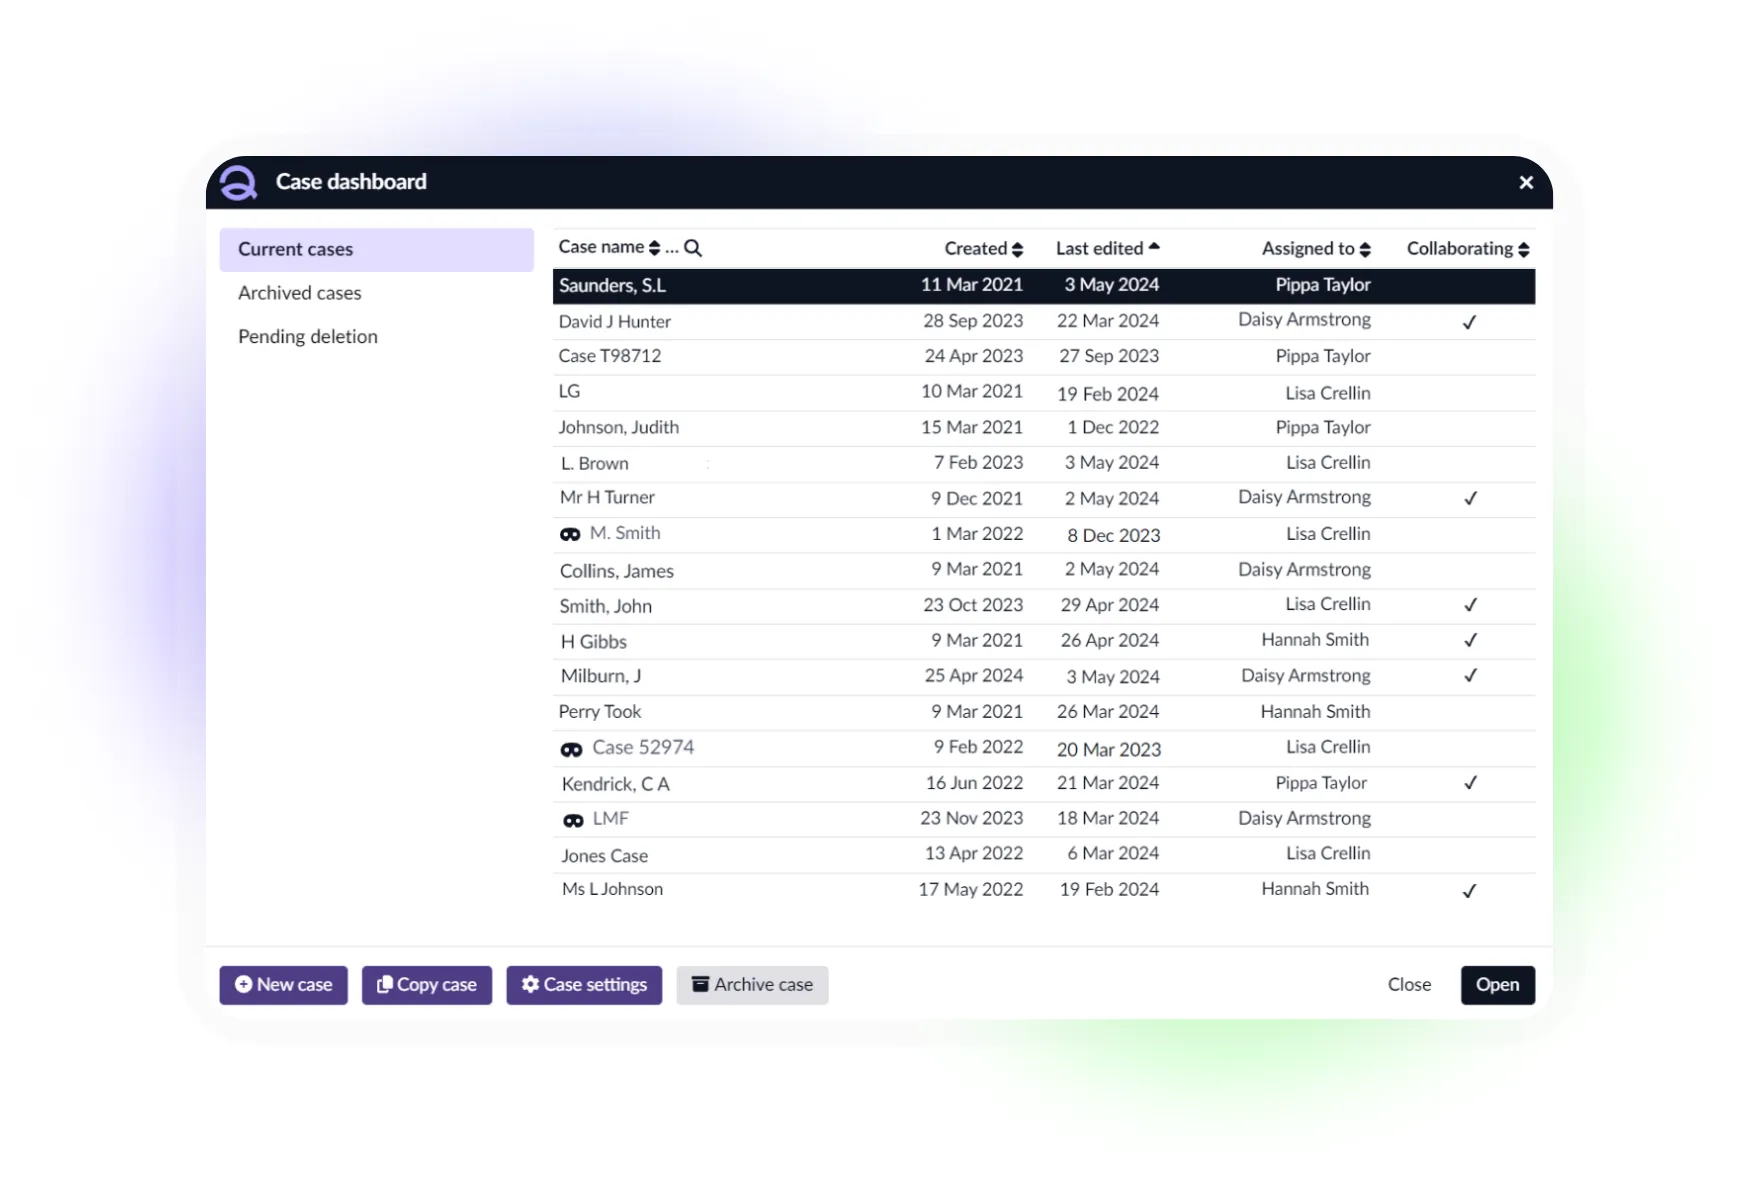Open the Pending deletion section
This screenshot has height=1184, width=1740.
[308, 337]
